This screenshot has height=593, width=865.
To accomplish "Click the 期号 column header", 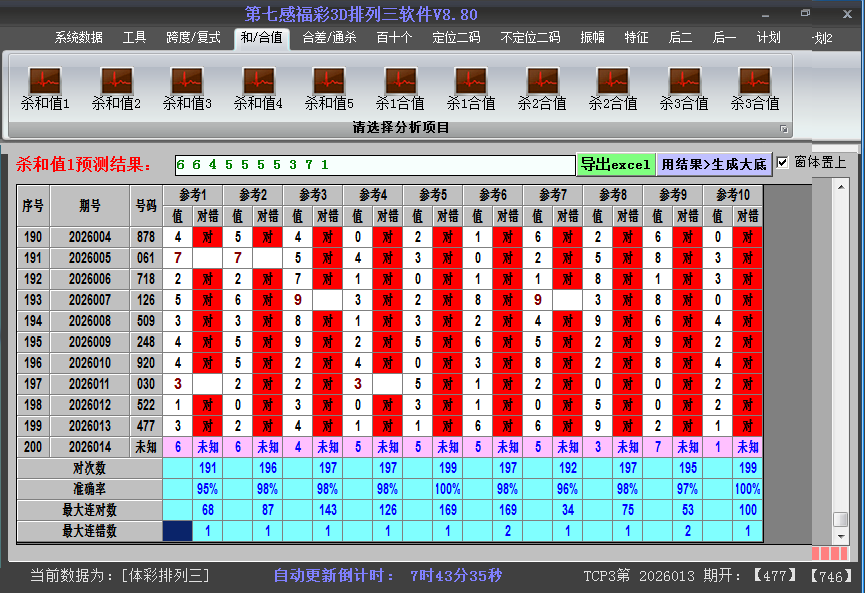I will [x=90, y=205].
